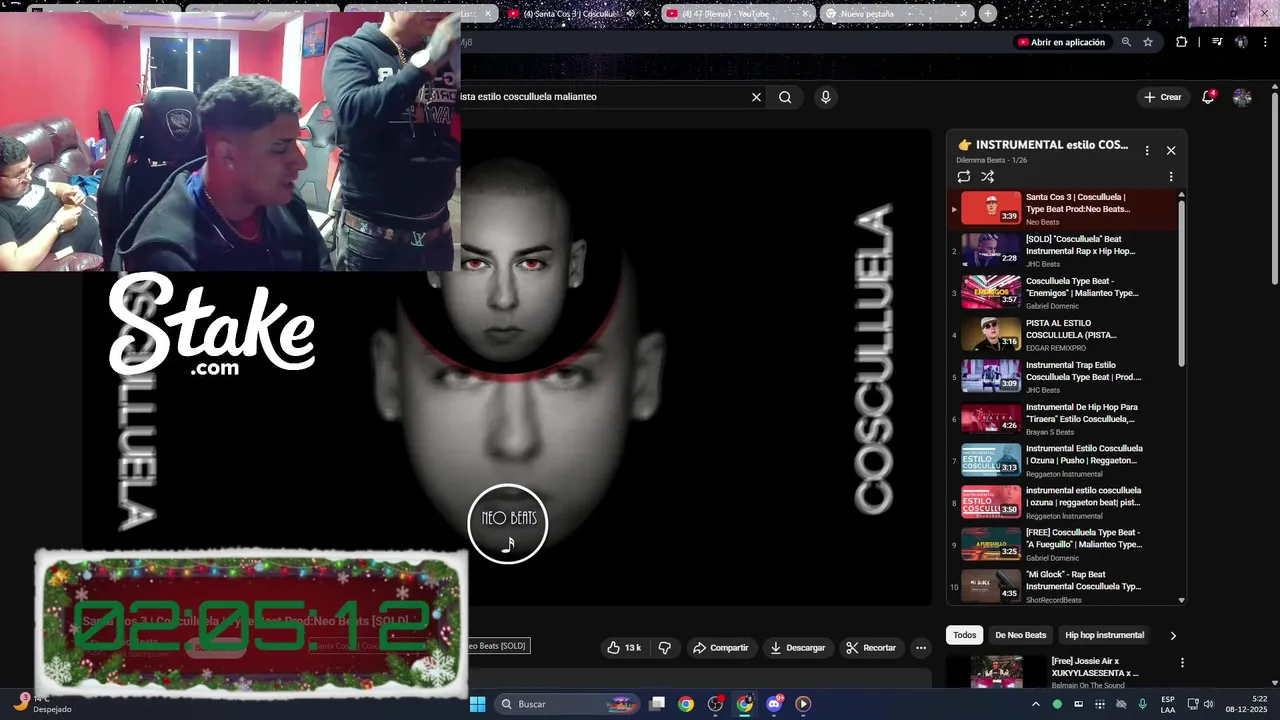Open YouTube notifications bell
The height and width of the screenshot is (720, 1280).
tap(1208, 97)
